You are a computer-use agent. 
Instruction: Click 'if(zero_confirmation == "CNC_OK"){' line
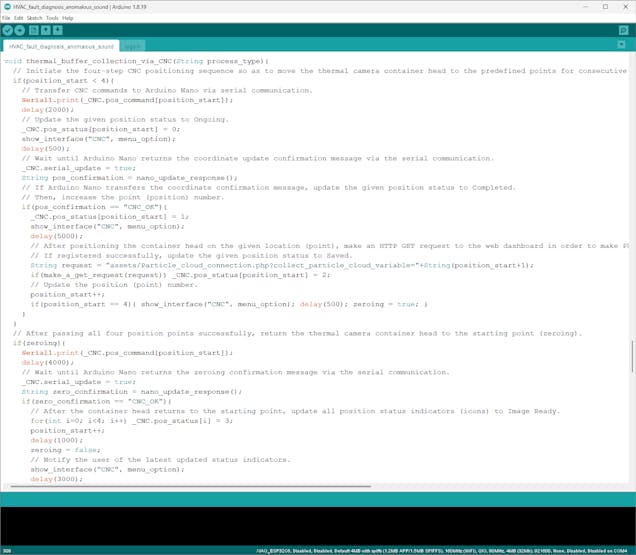97,402
